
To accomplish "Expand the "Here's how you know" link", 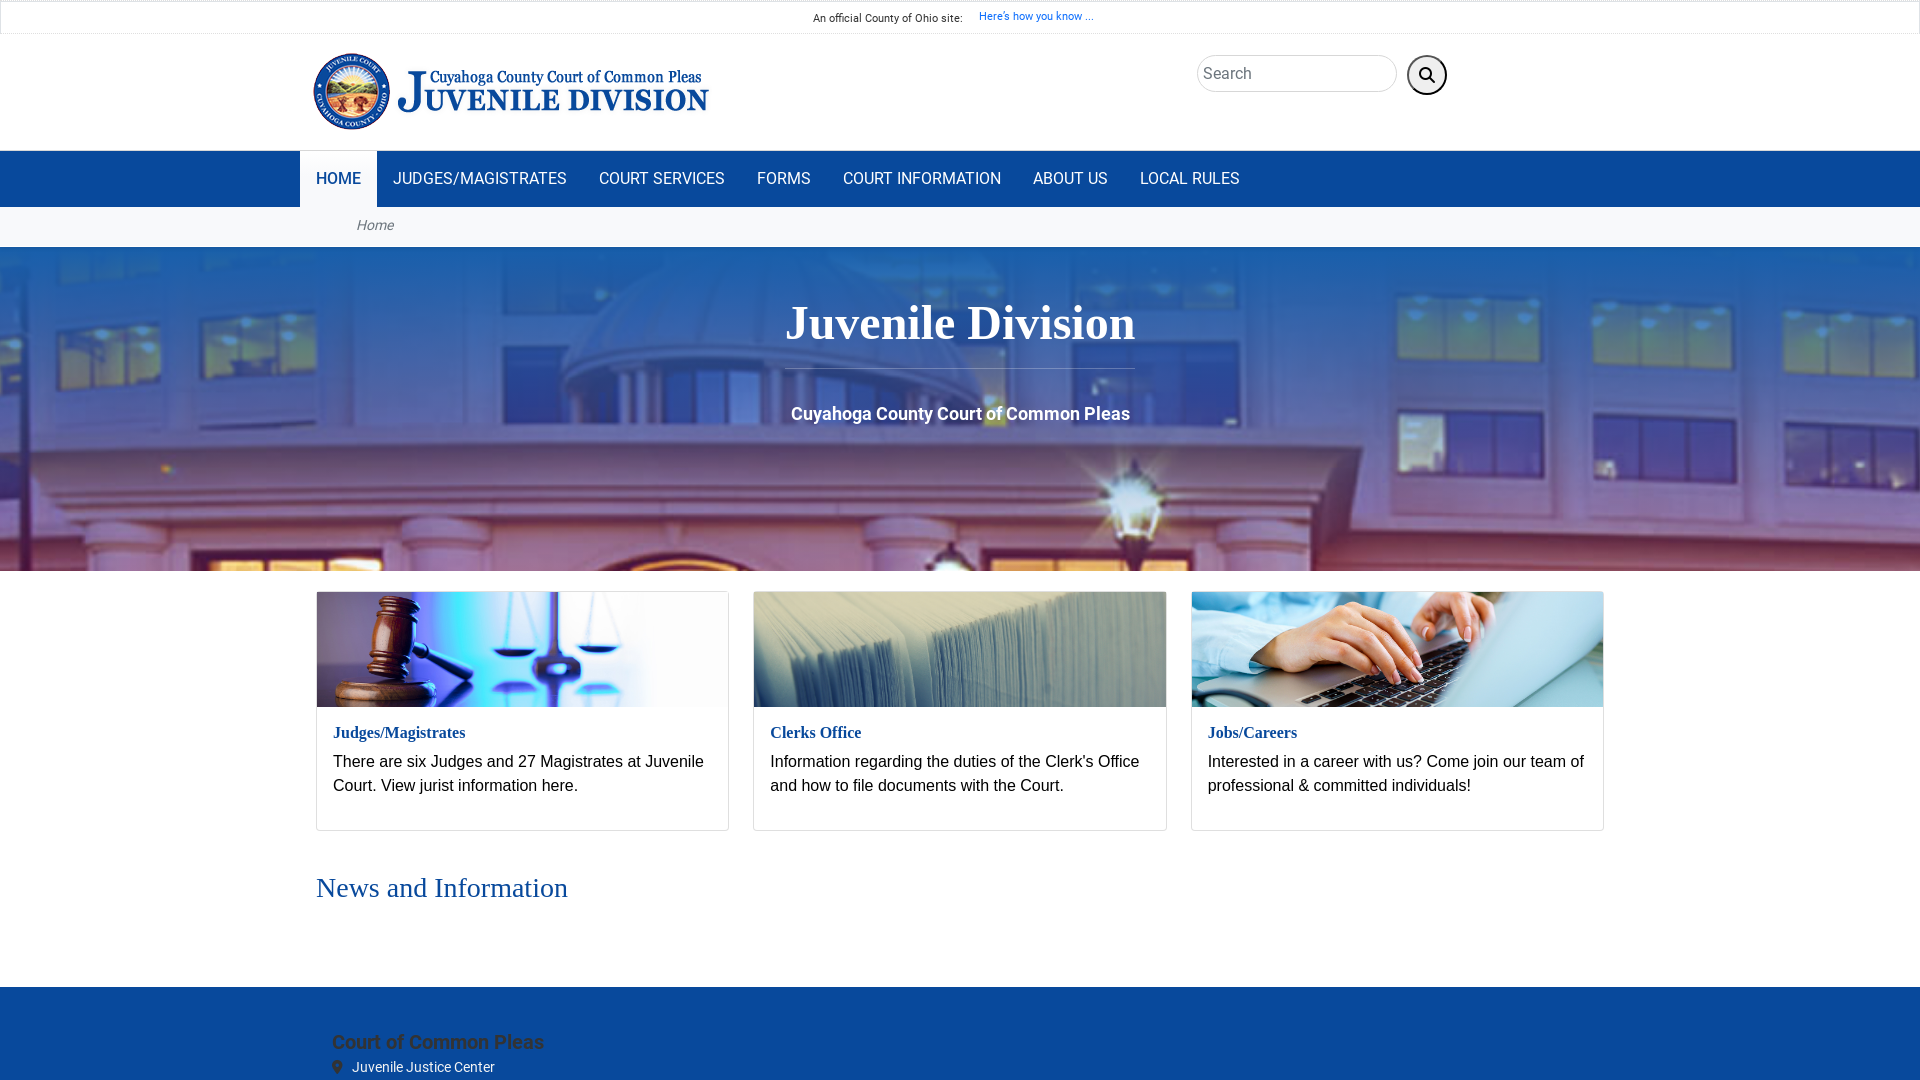I will (1036, 17).
